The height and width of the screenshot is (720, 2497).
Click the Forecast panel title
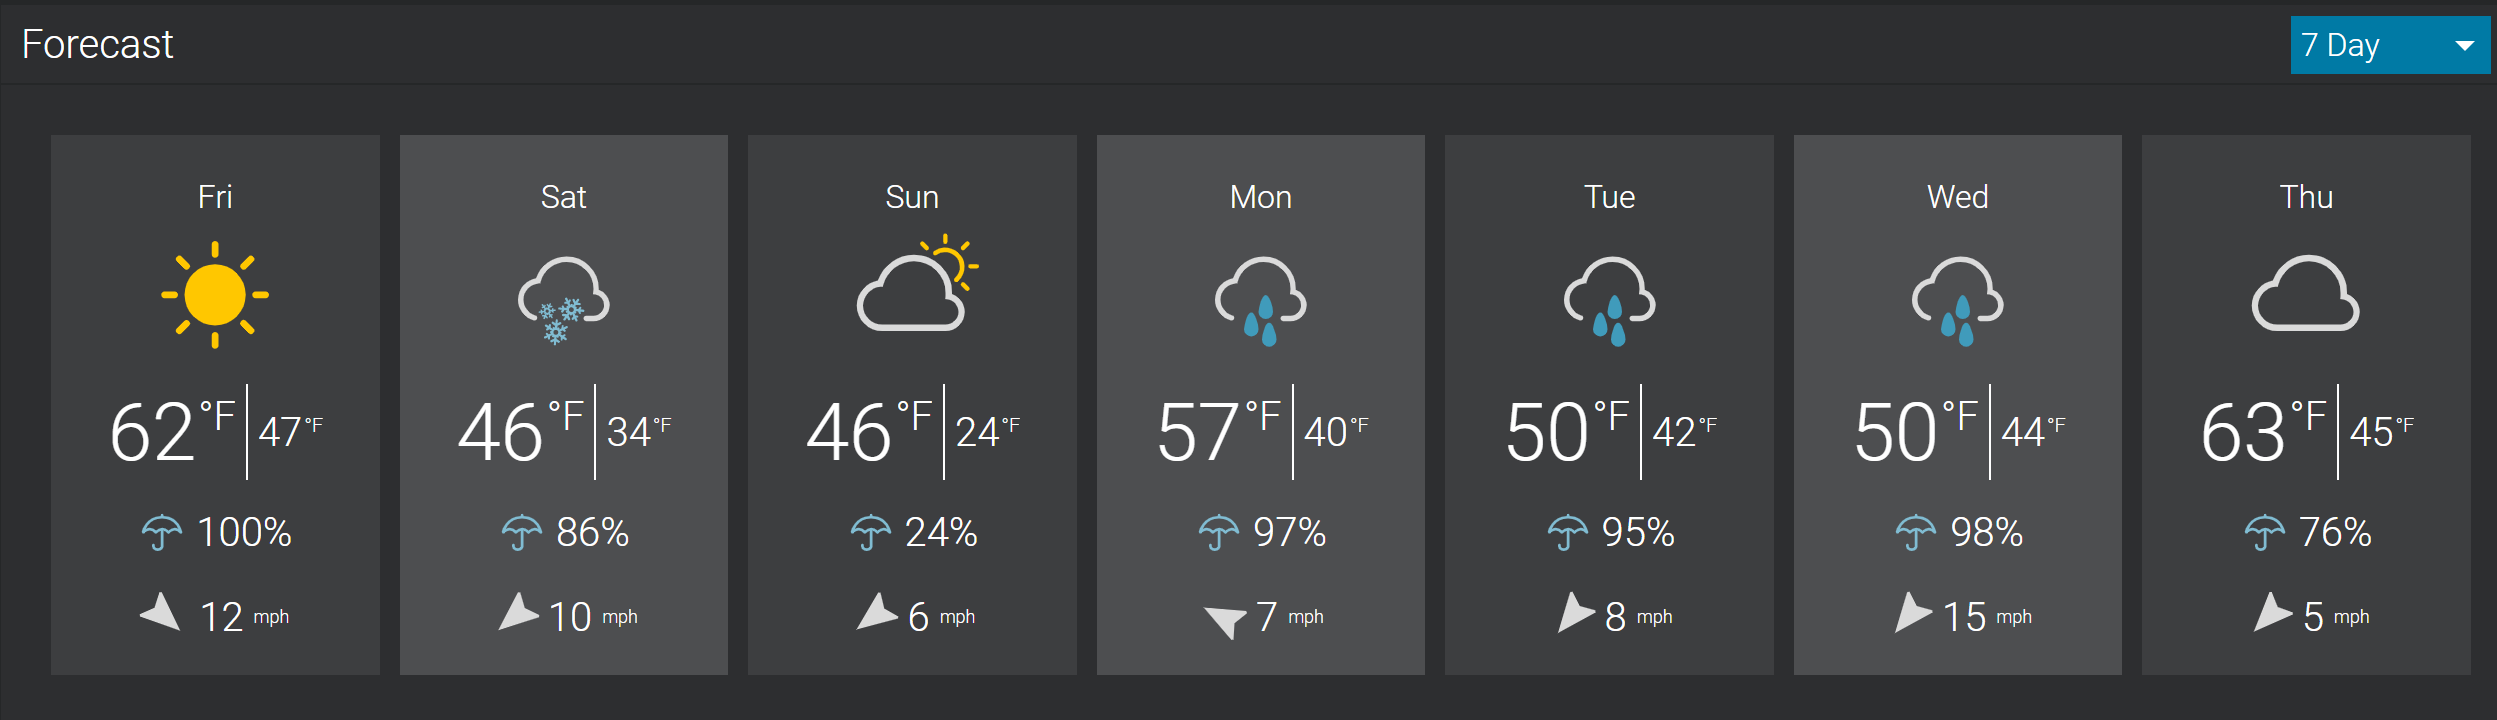click(98, 44)
